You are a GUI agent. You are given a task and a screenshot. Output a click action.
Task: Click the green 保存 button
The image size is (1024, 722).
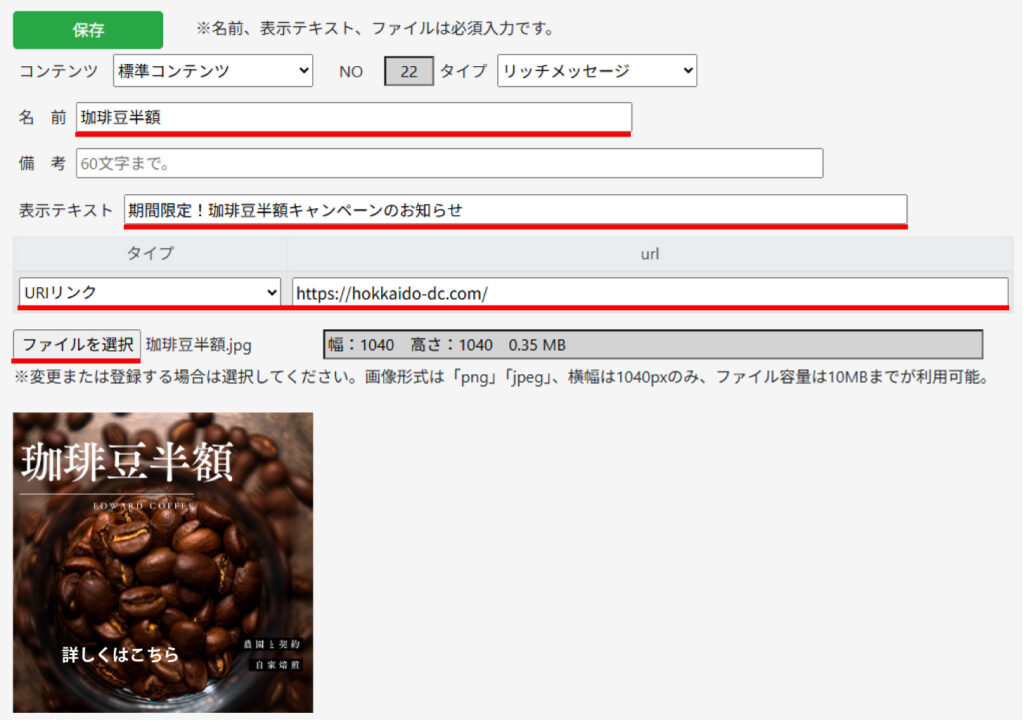(88, 30)
